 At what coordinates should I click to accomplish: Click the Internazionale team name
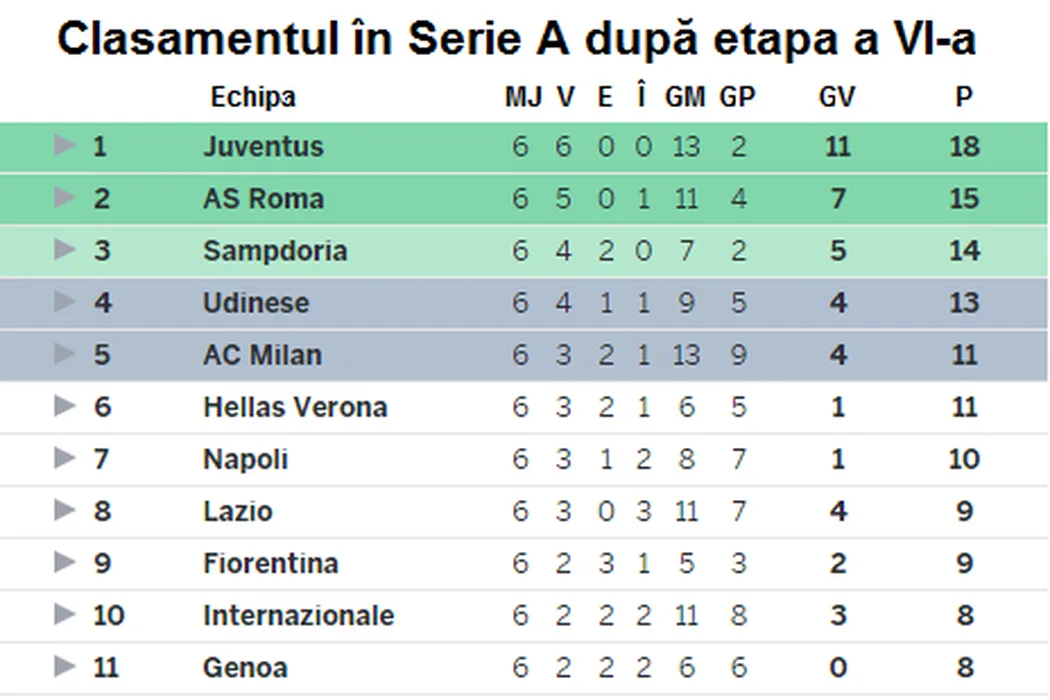298,615
